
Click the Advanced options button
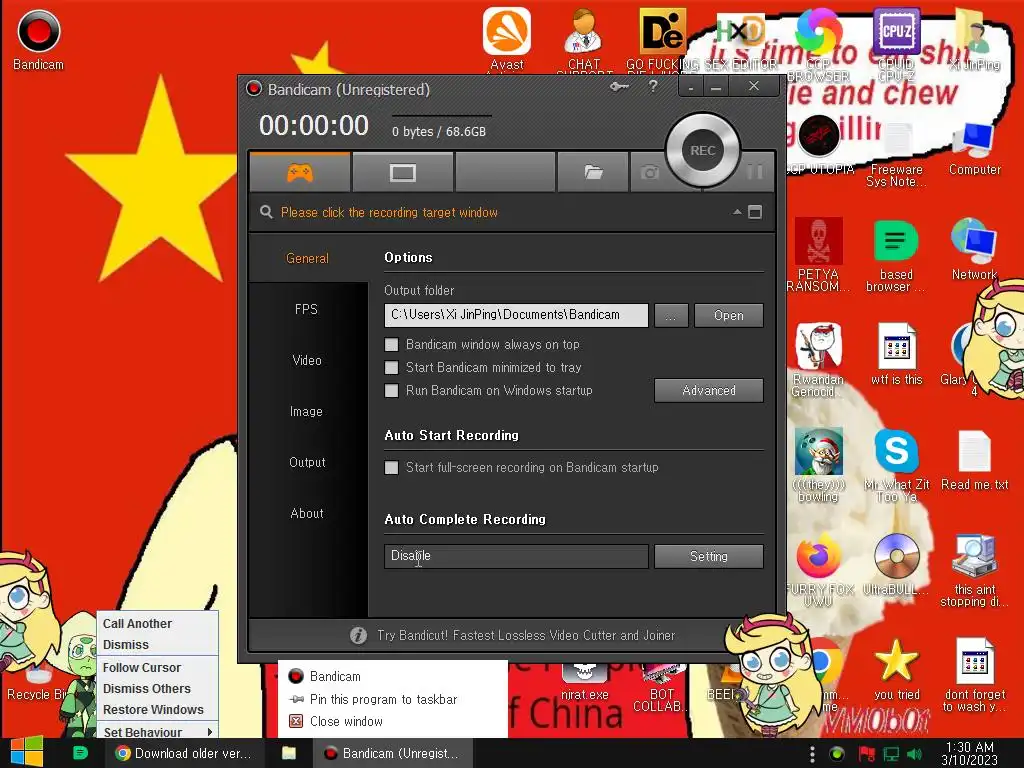pos(709,391)
